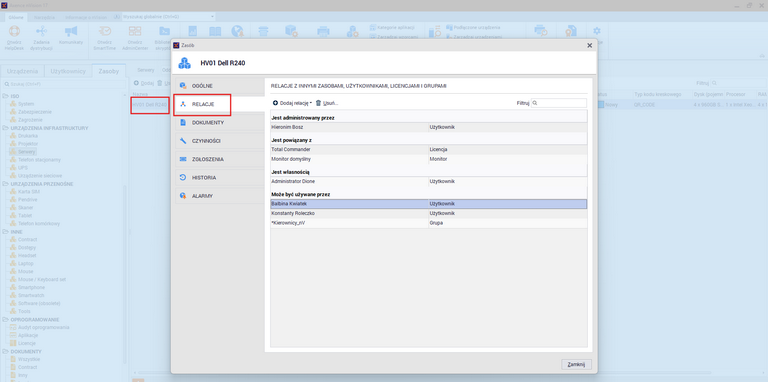The height and width of the screenshot is (382, 768).
Task: Open the CZYNNOŚCI section with wrench icon
Action: tap(219, 141)
